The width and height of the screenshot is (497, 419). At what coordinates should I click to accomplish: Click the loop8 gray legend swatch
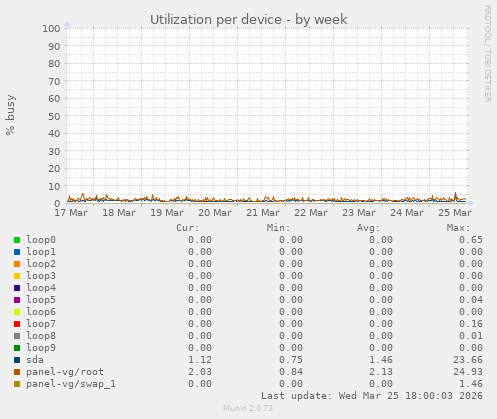click(x=17, y=336)
